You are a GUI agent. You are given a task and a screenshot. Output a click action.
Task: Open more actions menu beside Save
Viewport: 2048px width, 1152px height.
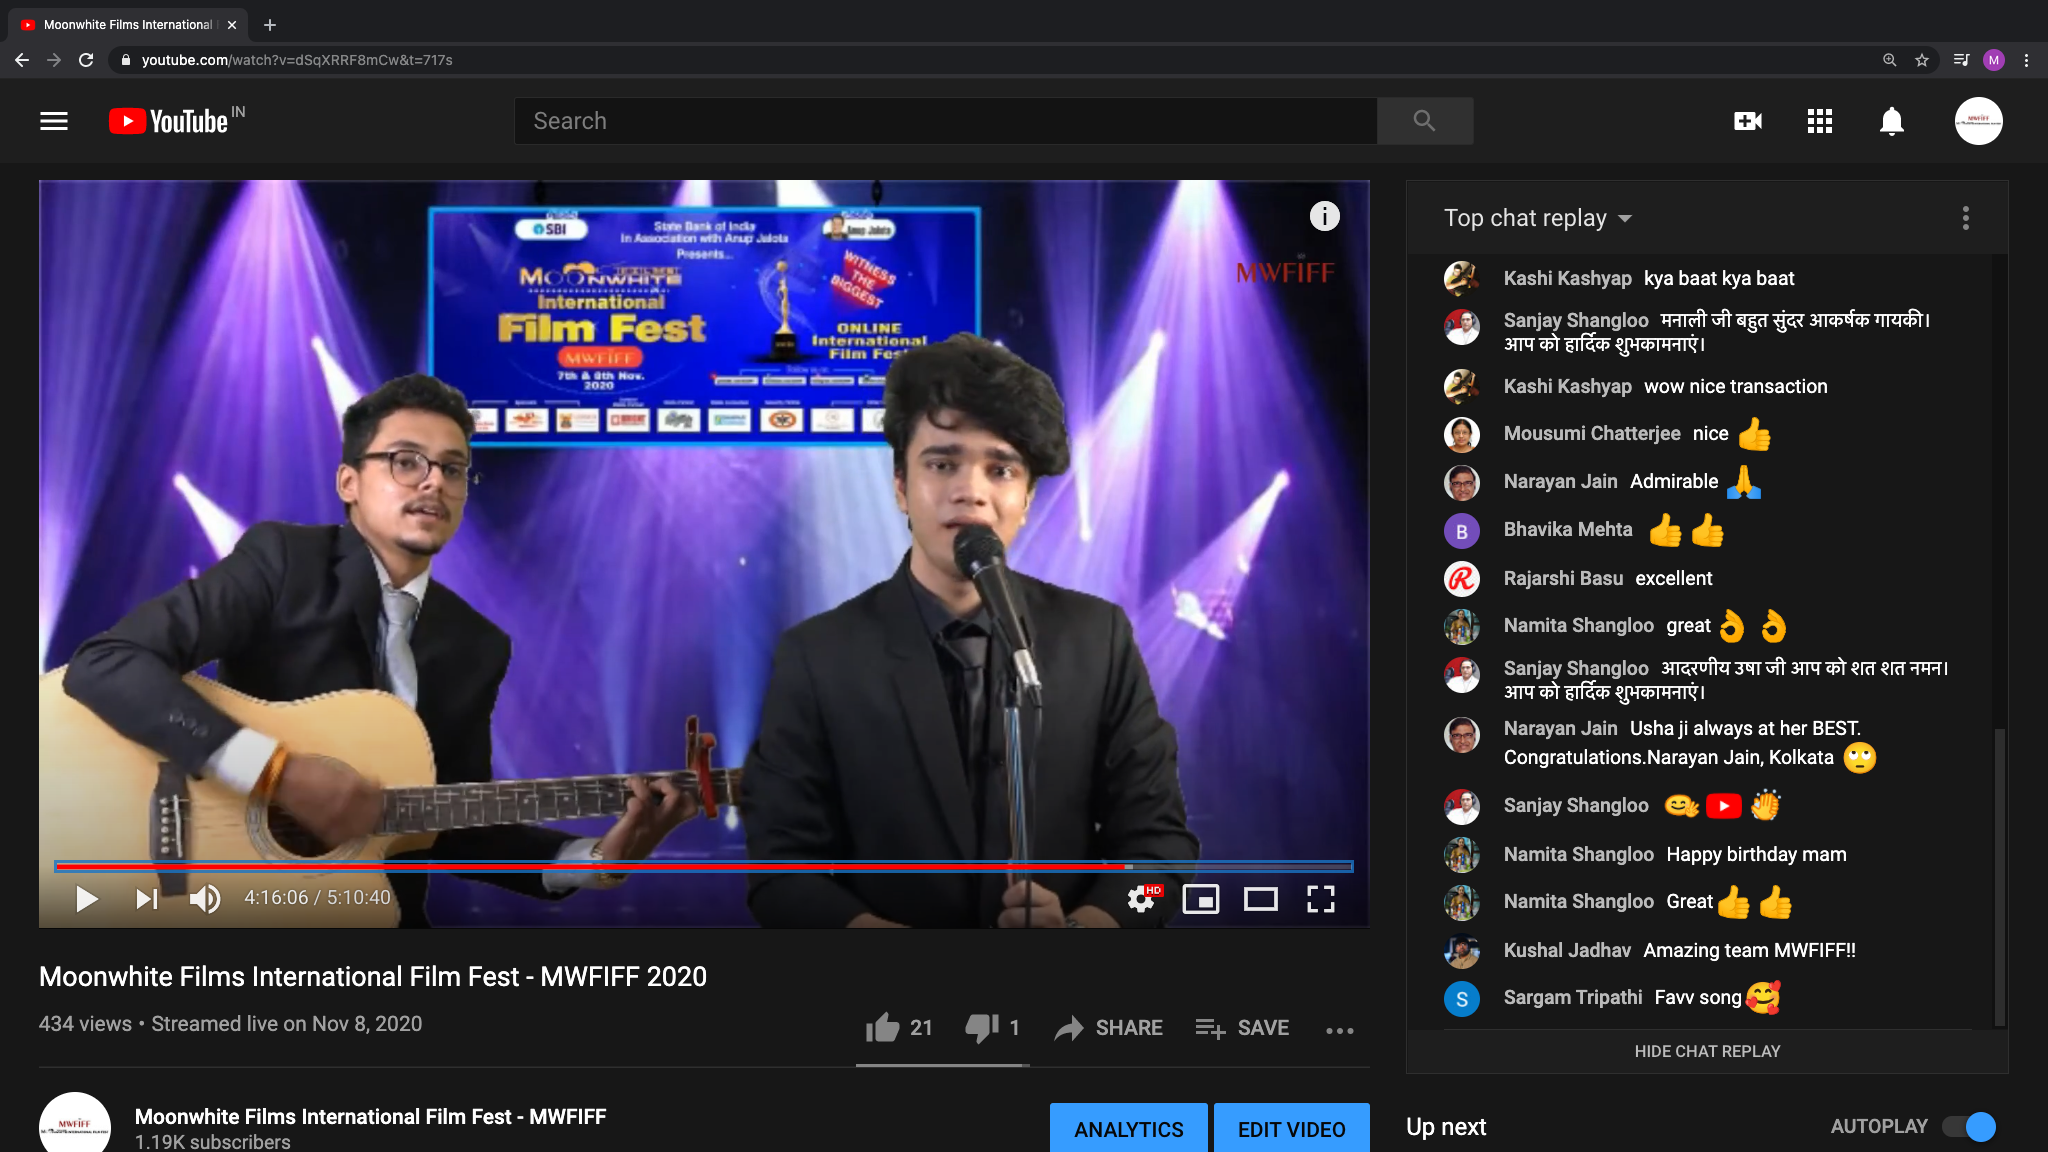pyautogui.click(x=1340, y=1030)
